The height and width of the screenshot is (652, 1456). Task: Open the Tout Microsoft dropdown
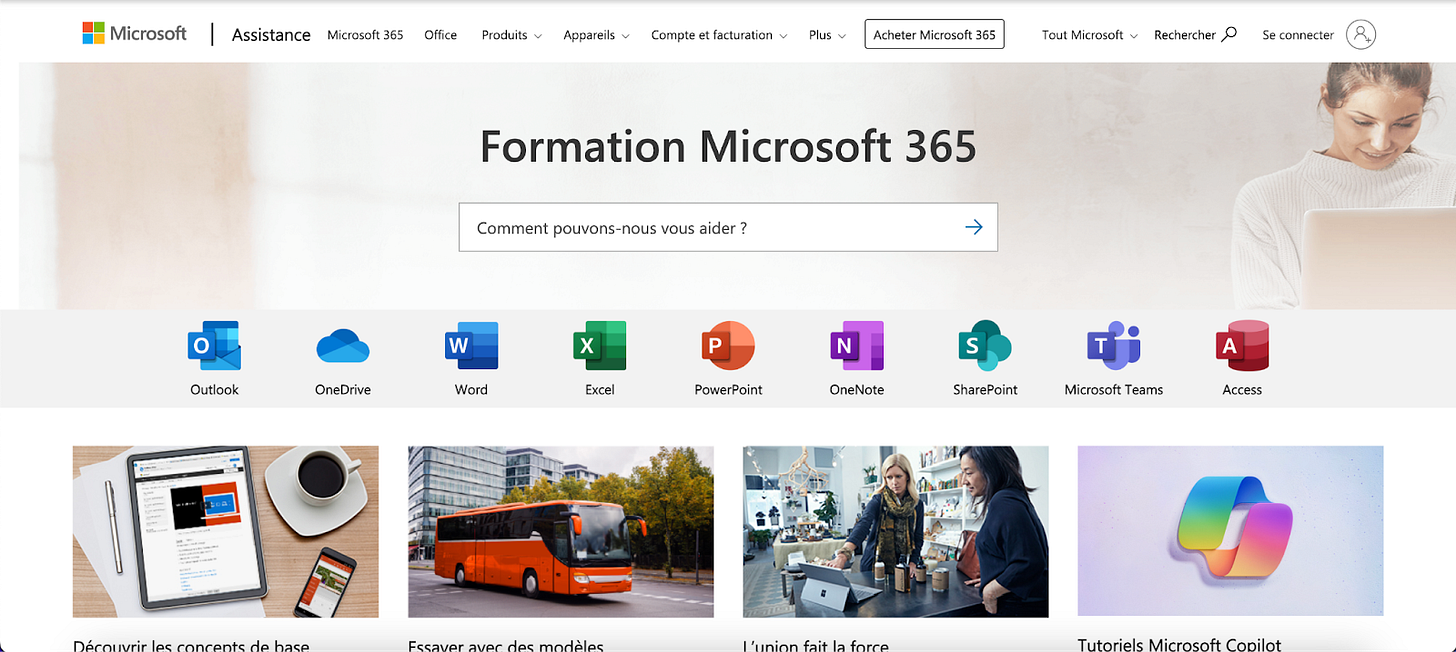click(x=1089, y=35)
